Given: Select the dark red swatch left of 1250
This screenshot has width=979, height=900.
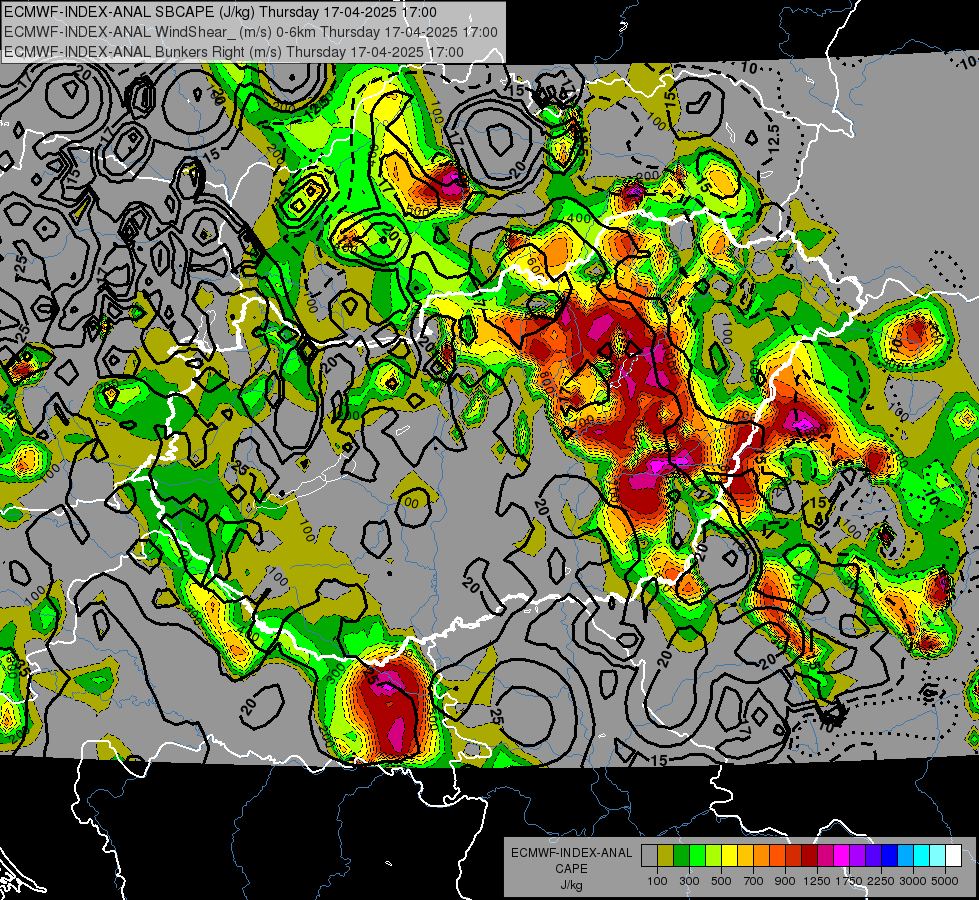Looking at the screenshot, I should pos(810,856).
